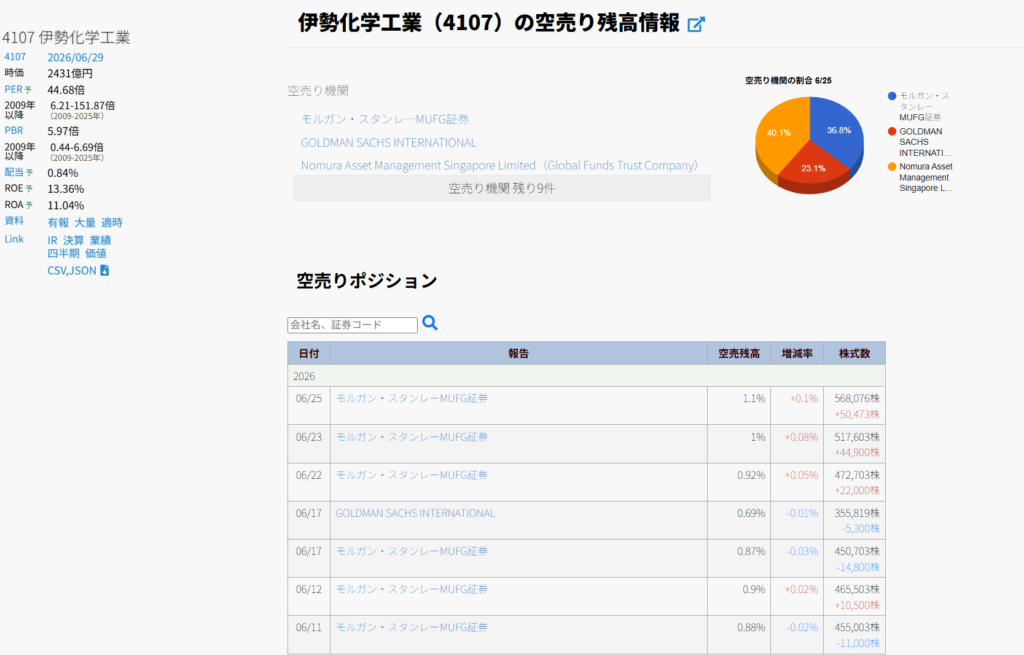Viewport: 1024px width, 655px height.
Task: Focus the 会社名、証券コード search field
Action: pos(353,325)
